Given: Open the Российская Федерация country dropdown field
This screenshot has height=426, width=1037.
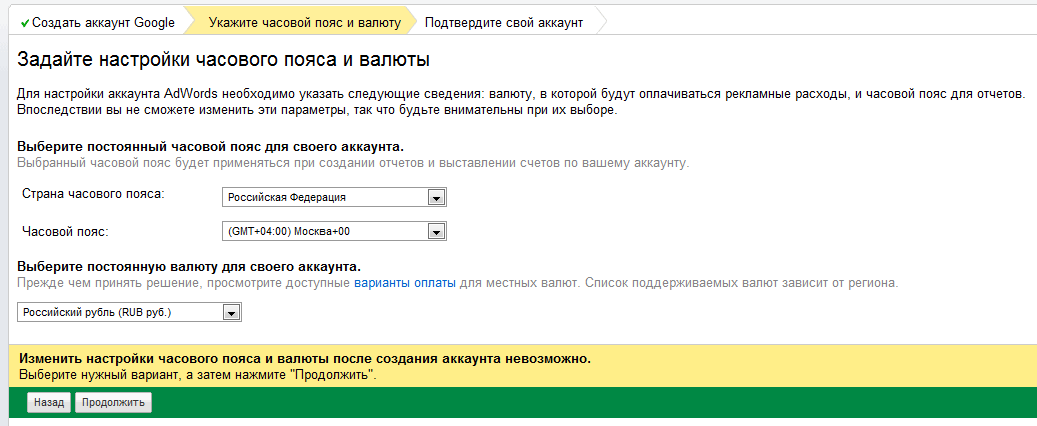Looking at the screenshot, I should click(324, 197).
